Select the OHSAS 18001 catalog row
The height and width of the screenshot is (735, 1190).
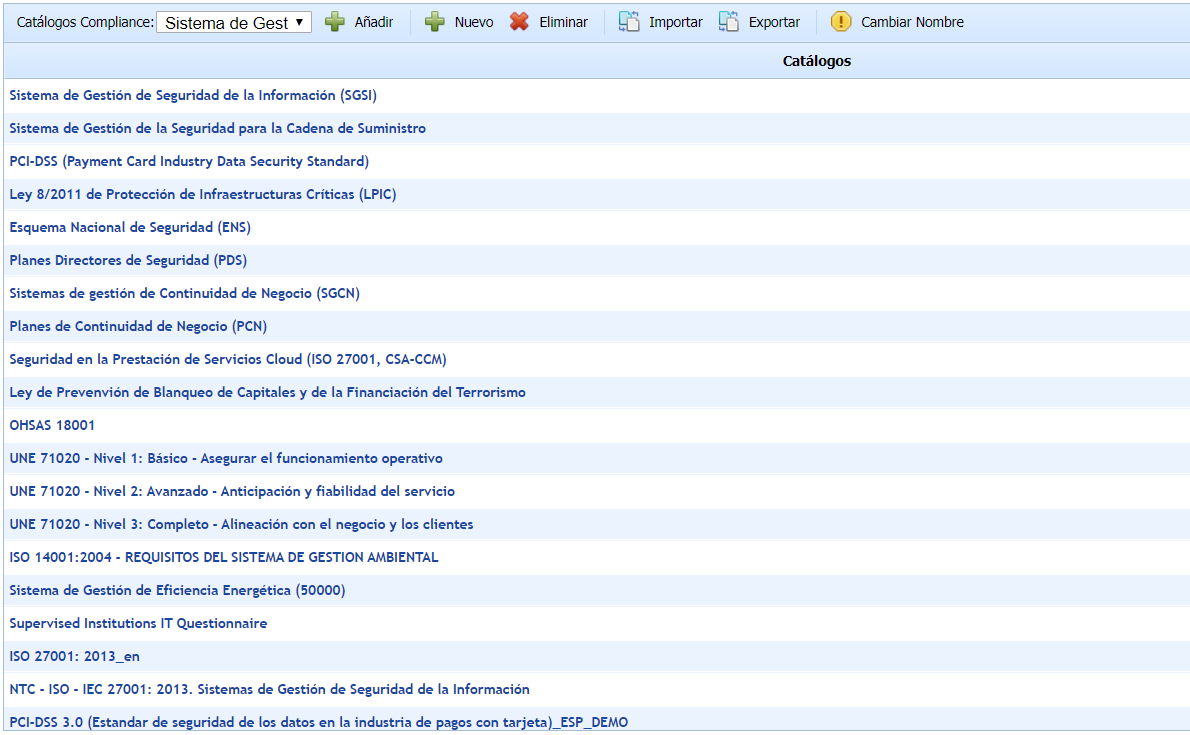click(x=52, y=426)
